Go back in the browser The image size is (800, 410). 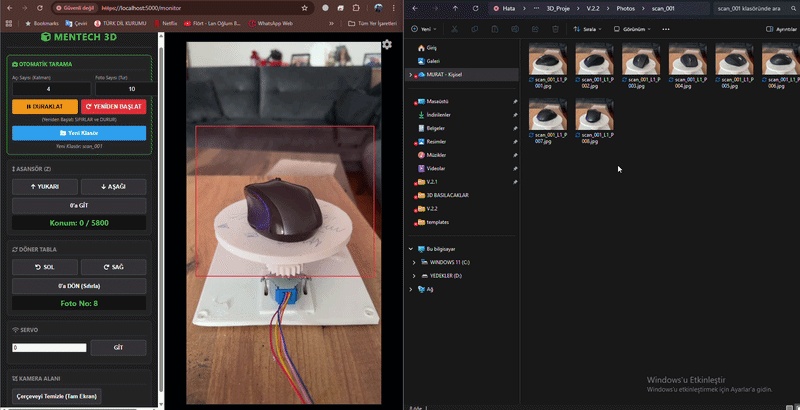pyautogui.click(x=10, y=8)
